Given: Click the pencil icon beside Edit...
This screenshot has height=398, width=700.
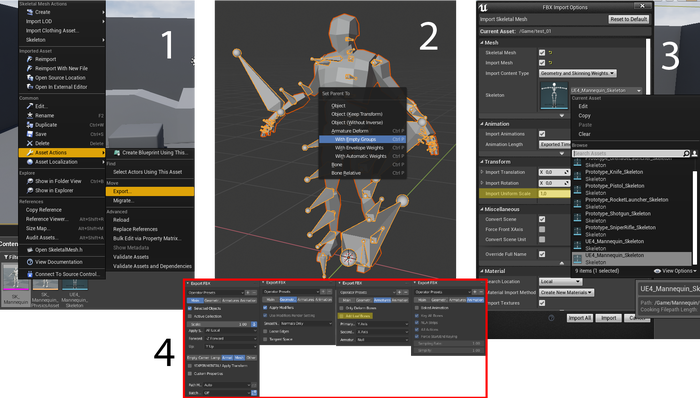Looking at the screenshot, I should 30,106.
